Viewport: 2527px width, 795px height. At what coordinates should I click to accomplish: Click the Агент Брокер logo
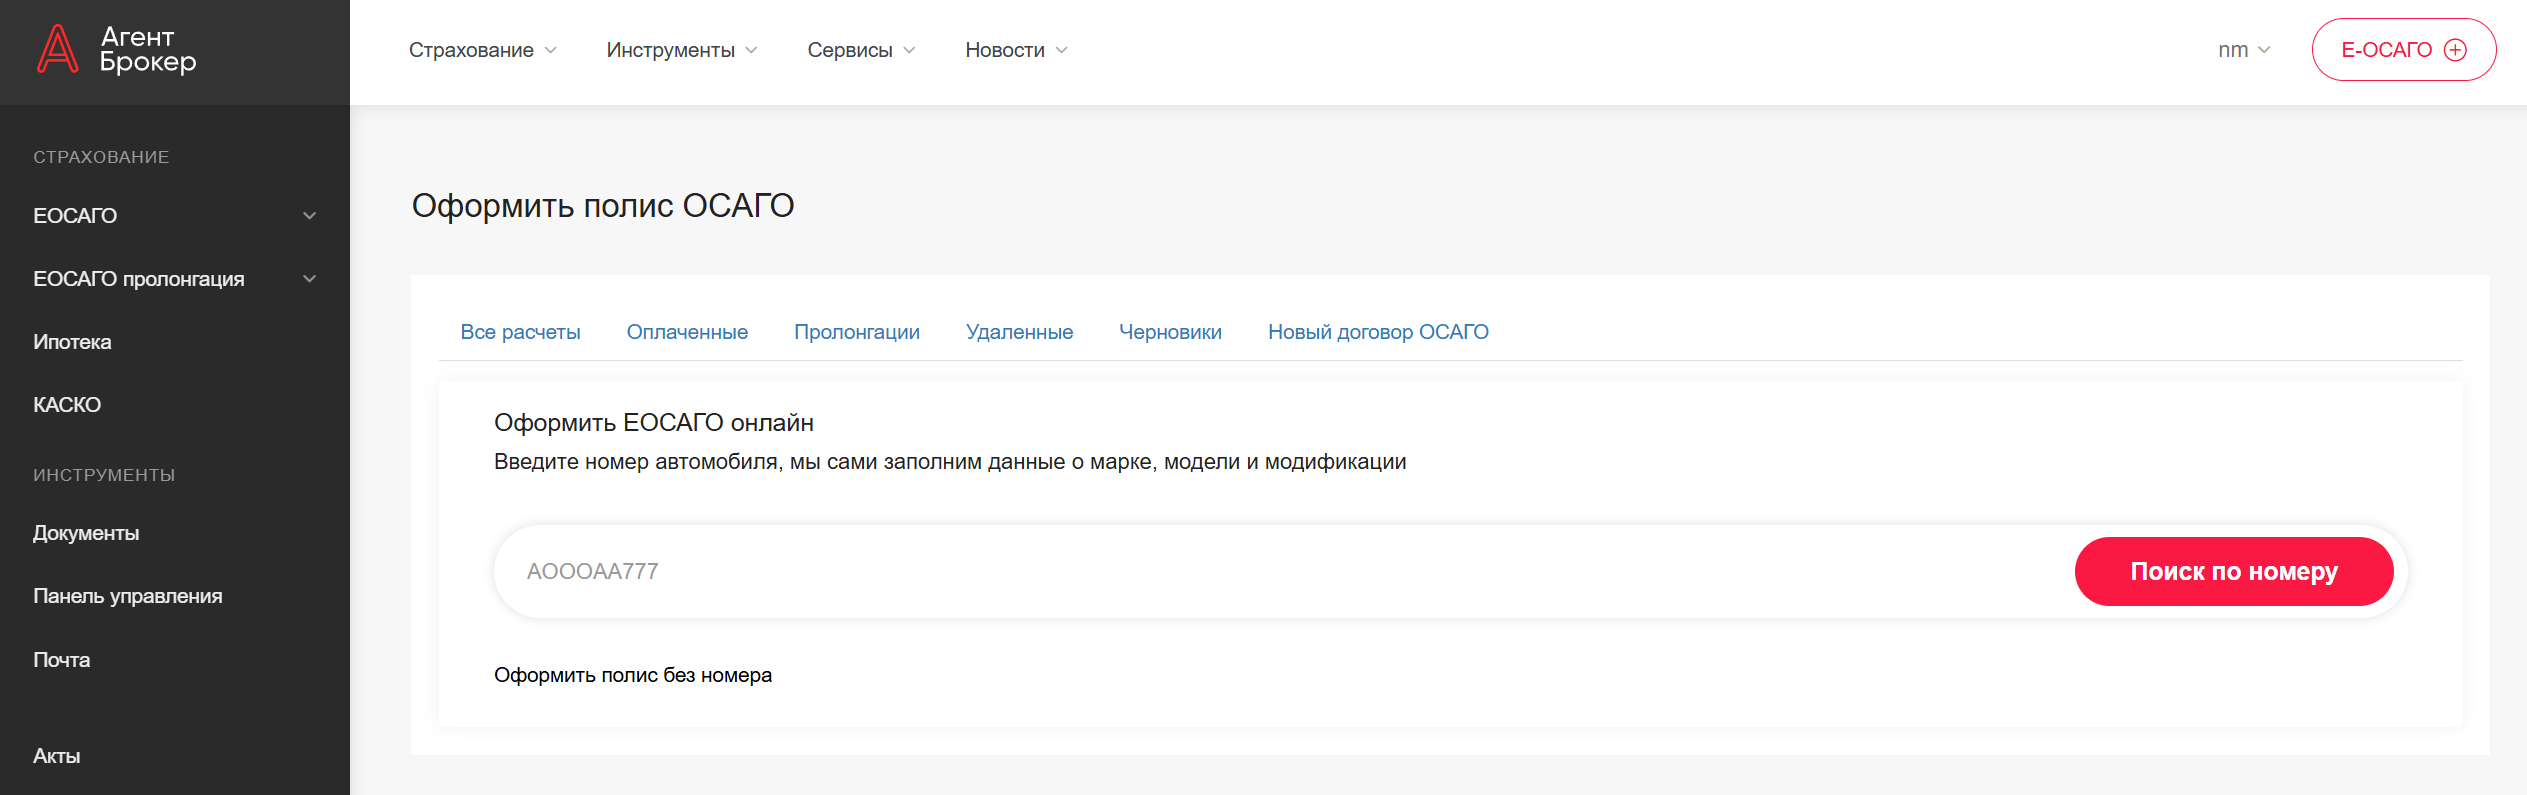[117, 50]
